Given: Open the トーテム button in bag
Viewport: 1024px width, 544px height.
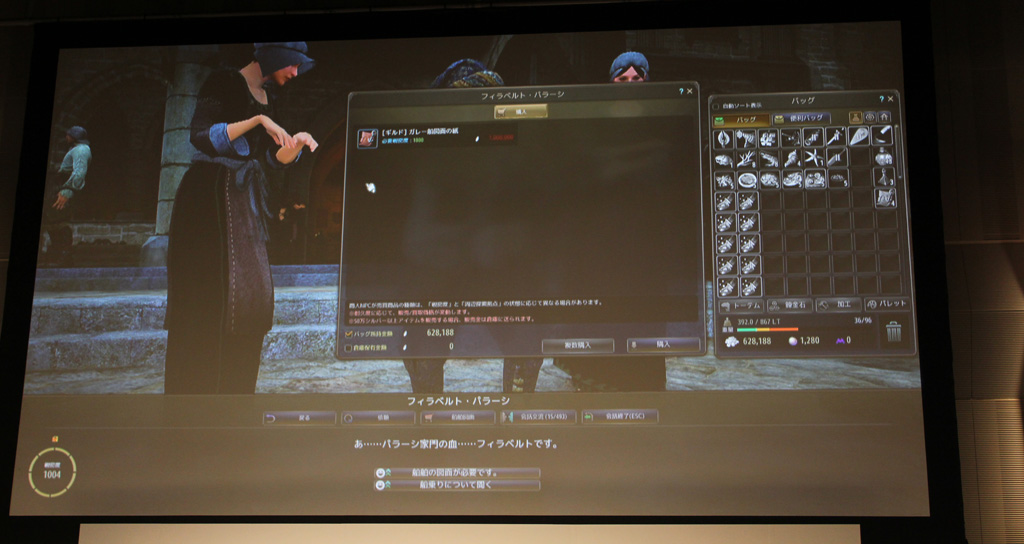Looking at the screenshot, I should (x=741, y=306).
